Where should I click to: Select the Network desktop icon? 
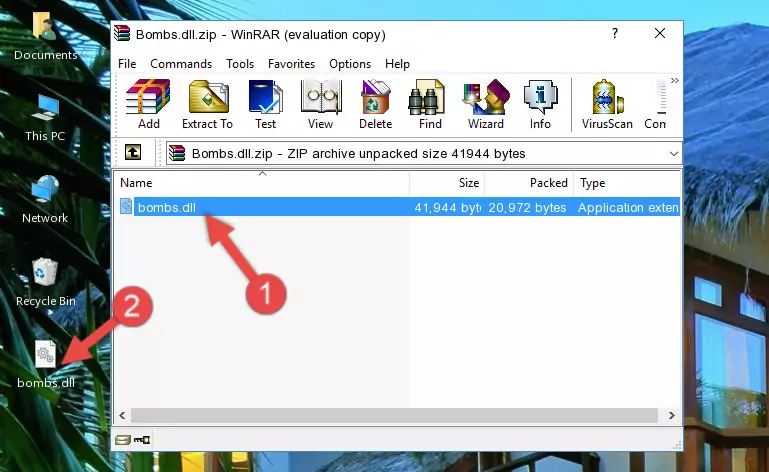45,199
